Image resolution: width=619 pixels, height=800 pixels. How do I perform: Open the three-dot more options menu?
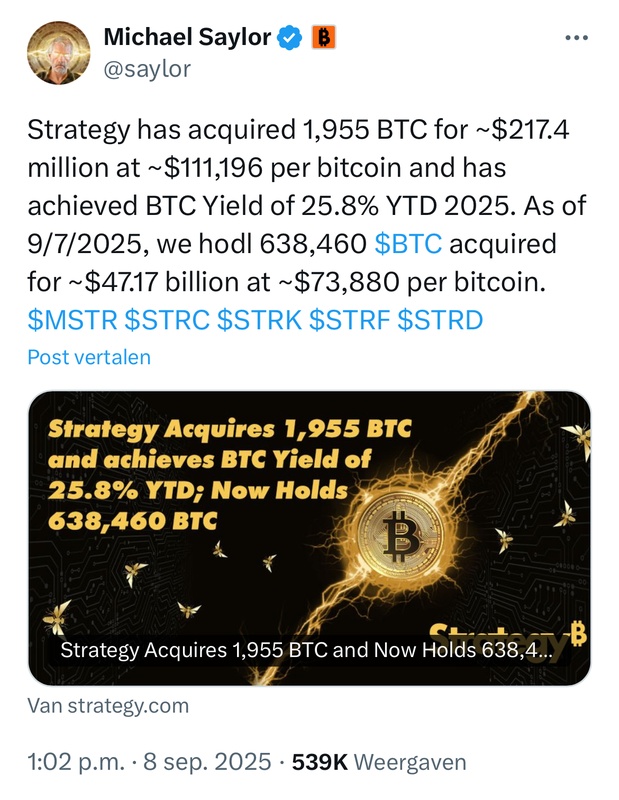pos(577,38)
